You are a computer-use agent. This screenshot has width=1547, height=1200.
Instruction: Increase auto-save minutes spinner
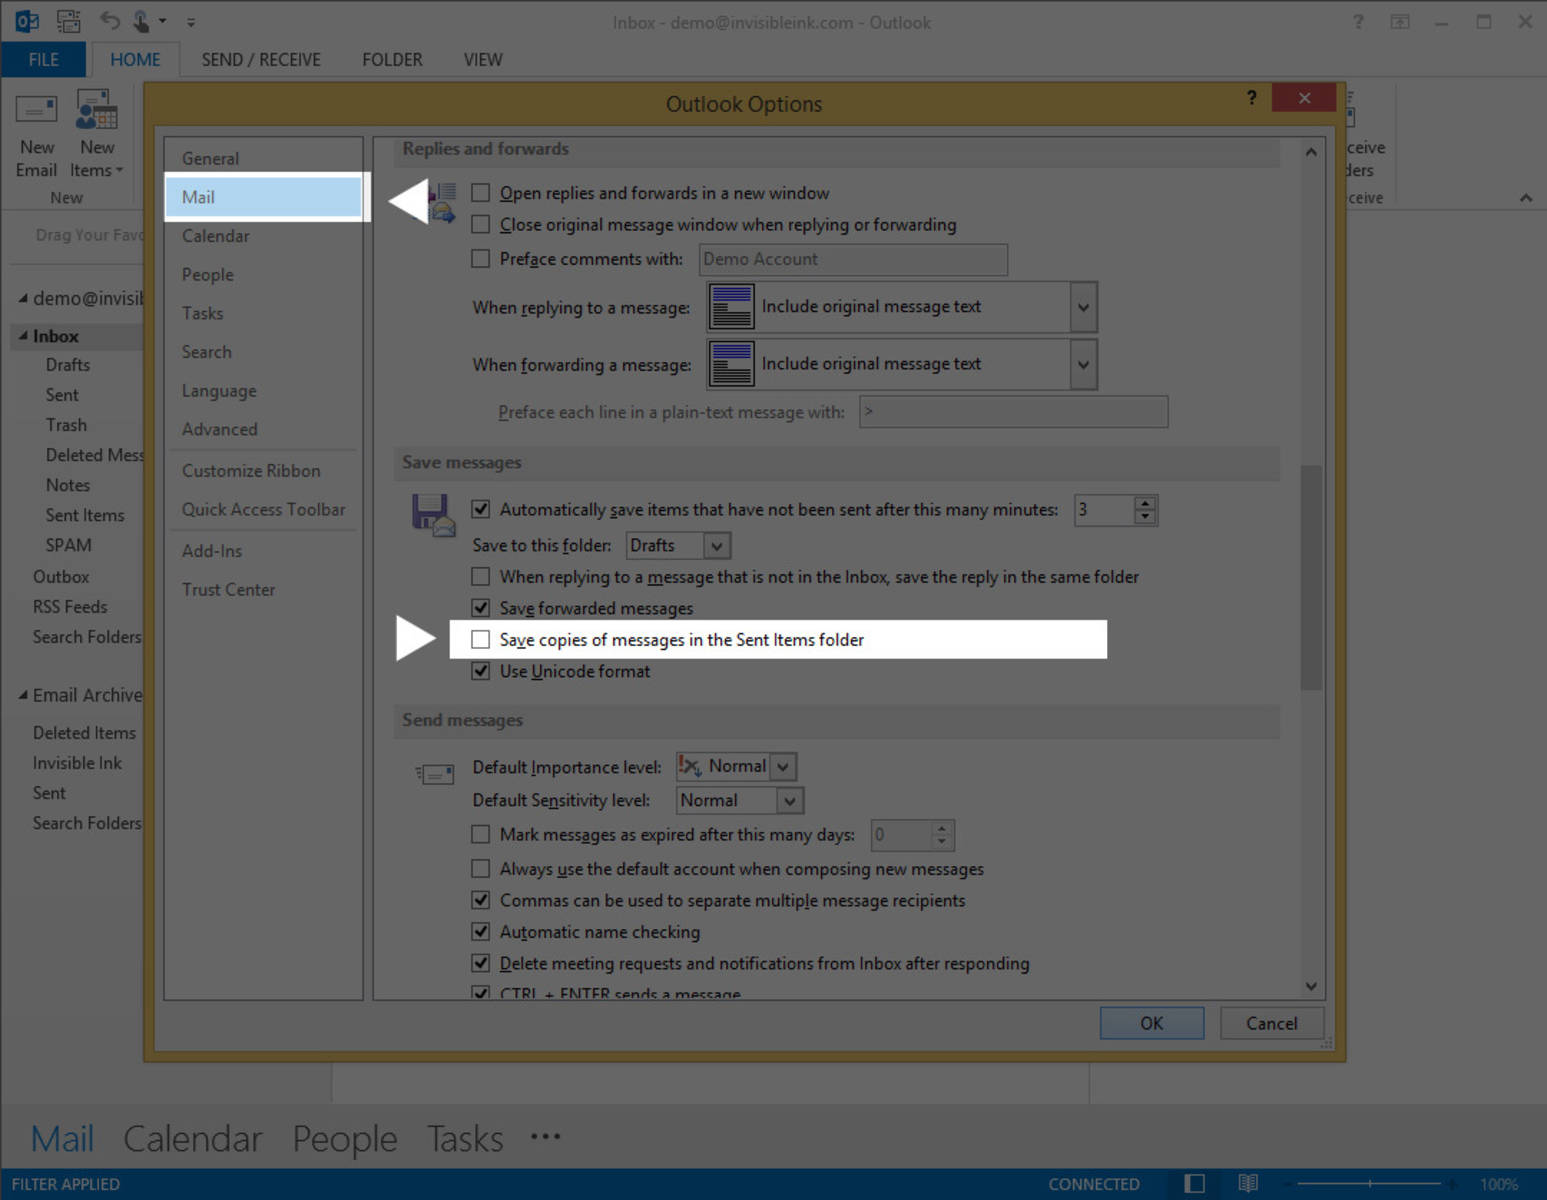(1146, 503)
